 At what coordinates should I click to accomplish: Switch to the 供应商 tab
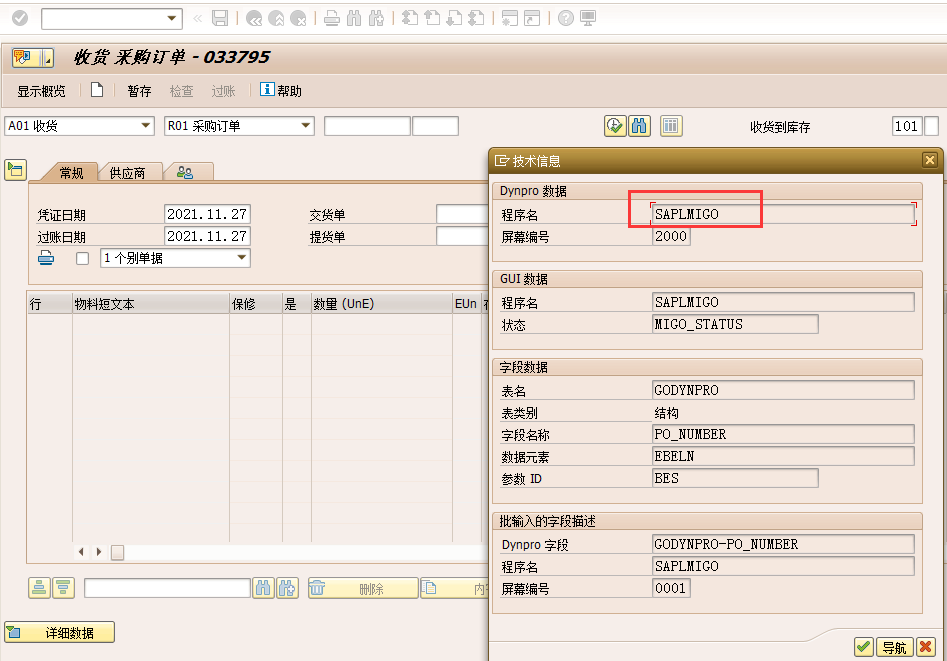pos(127,173)
